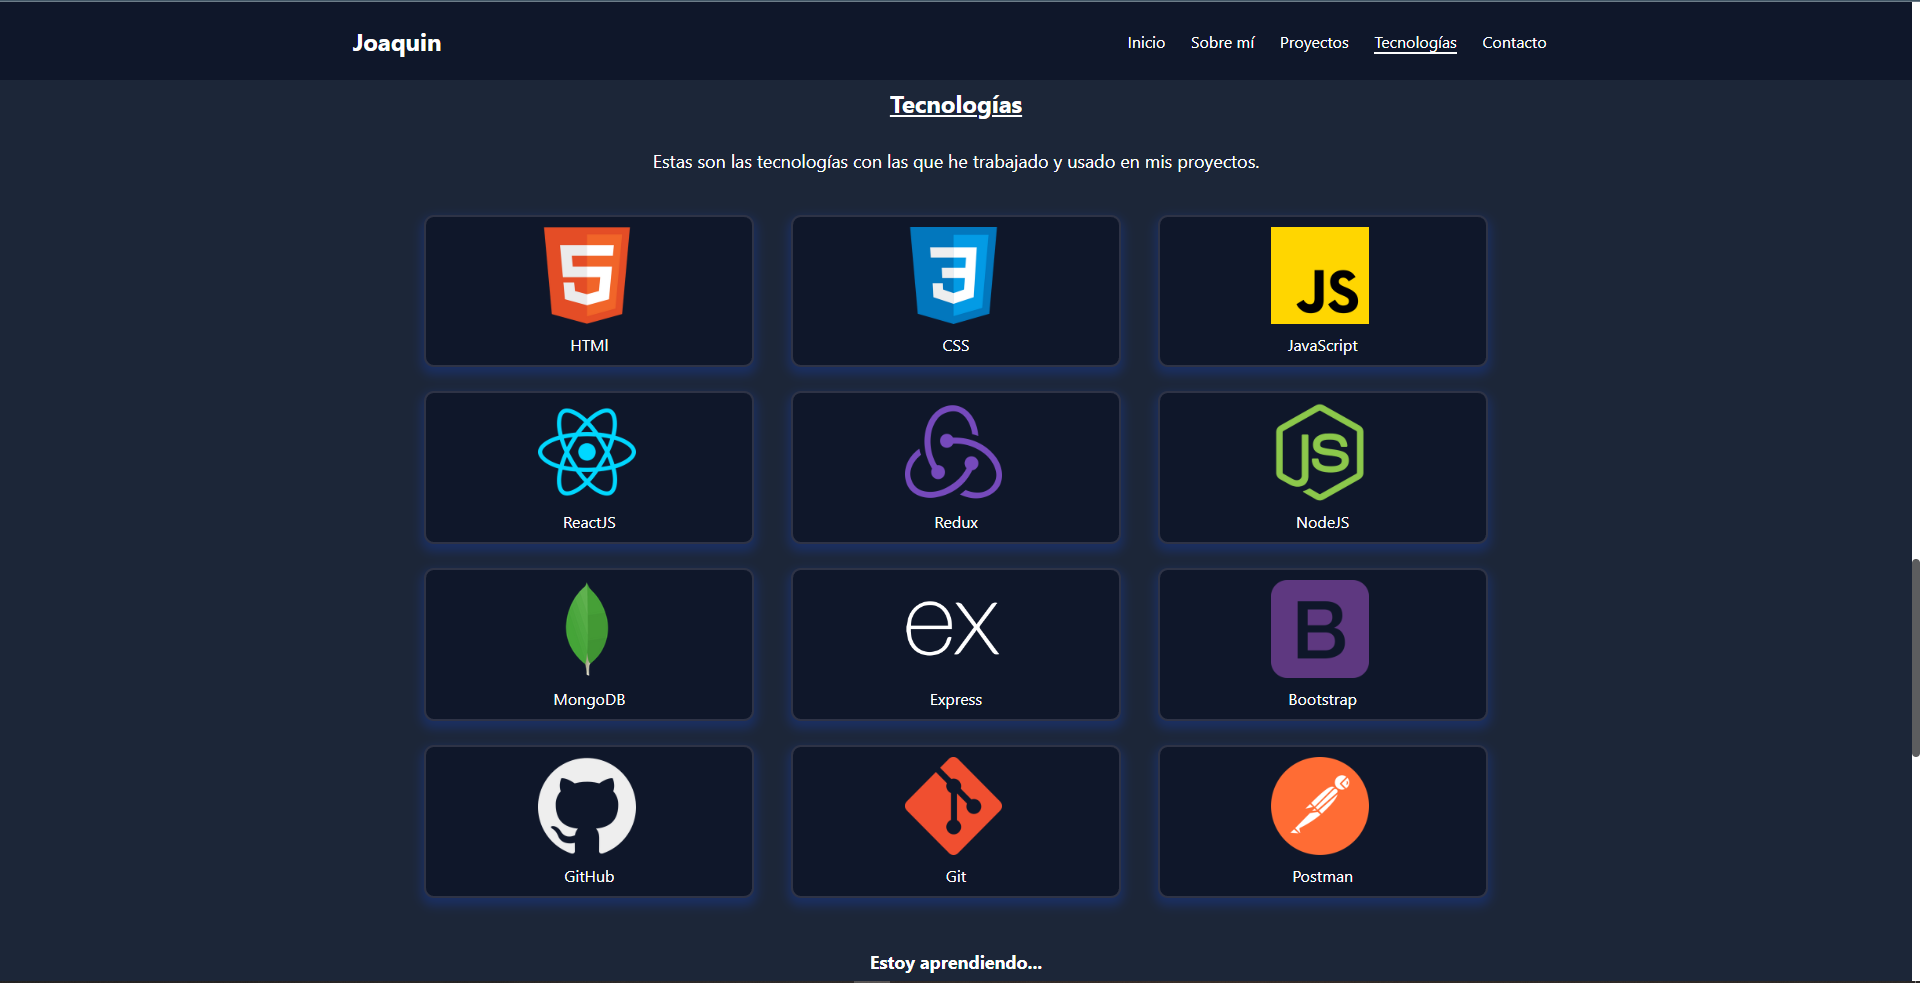Open the Inicio navigation link
This screenshot has height=983, width=1920.
[x=1146, y=42]
